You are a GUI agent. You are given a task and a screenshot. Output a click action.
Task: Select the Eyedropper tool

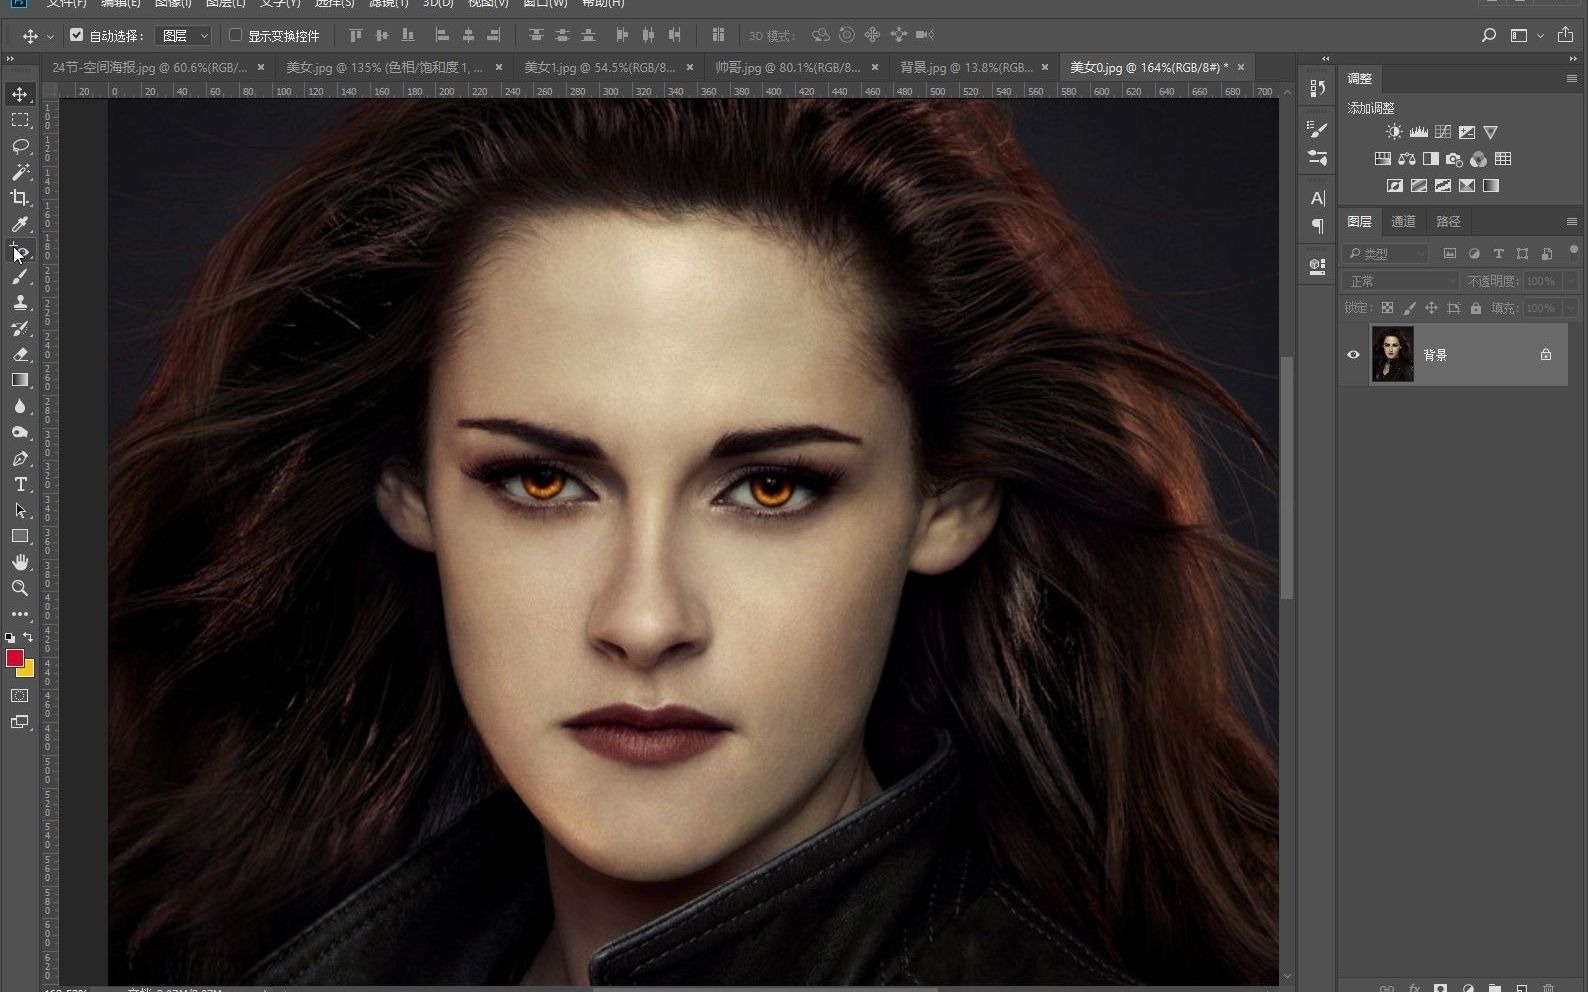20,224
